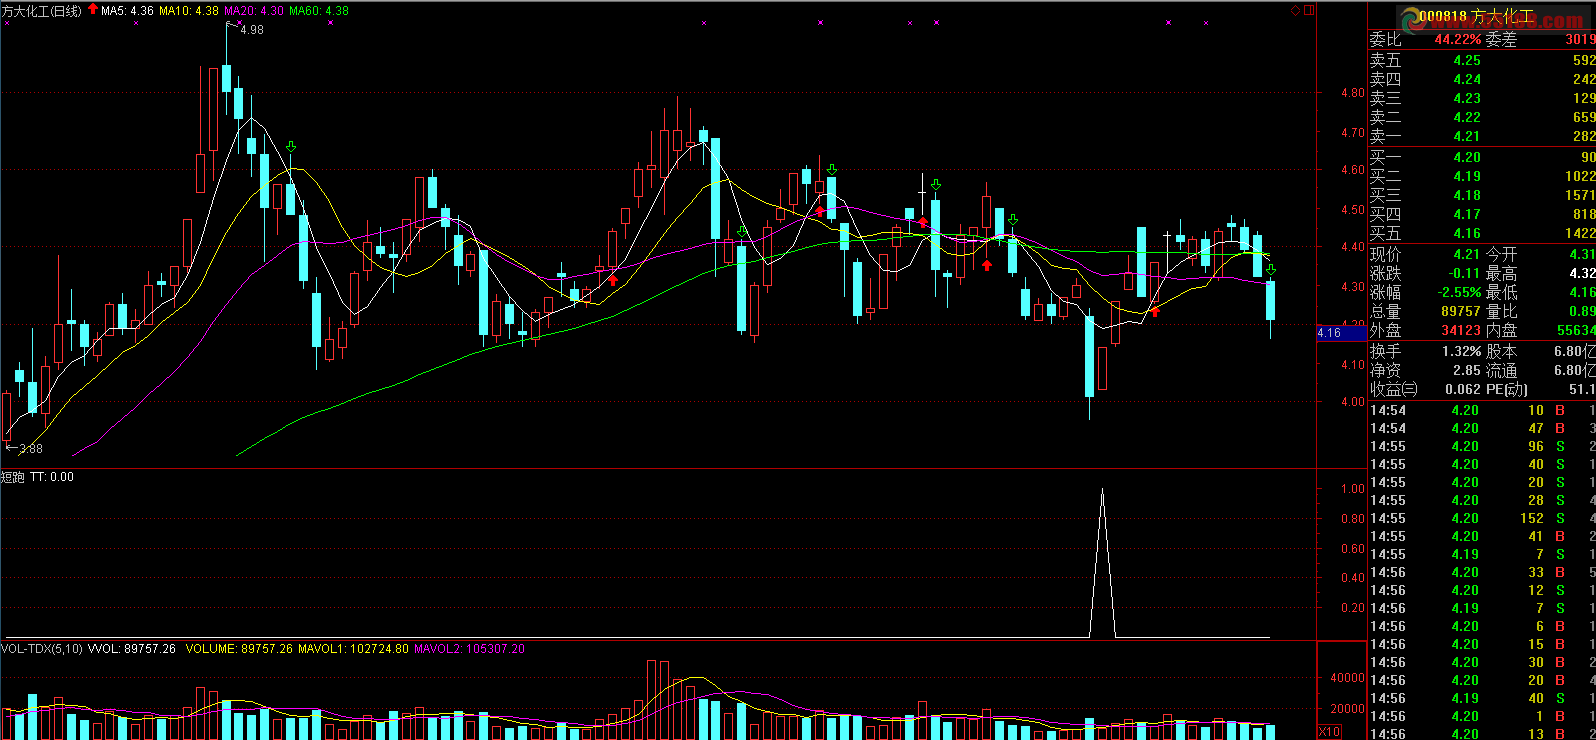Click the first green down arrow after the 4.98 peak

tap(291, 147)
